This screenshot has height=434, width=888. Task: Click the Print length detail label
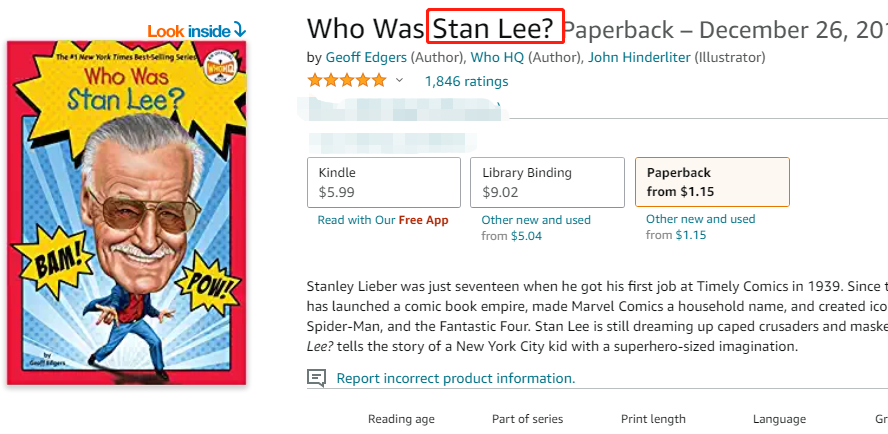[x=653, y=419]
